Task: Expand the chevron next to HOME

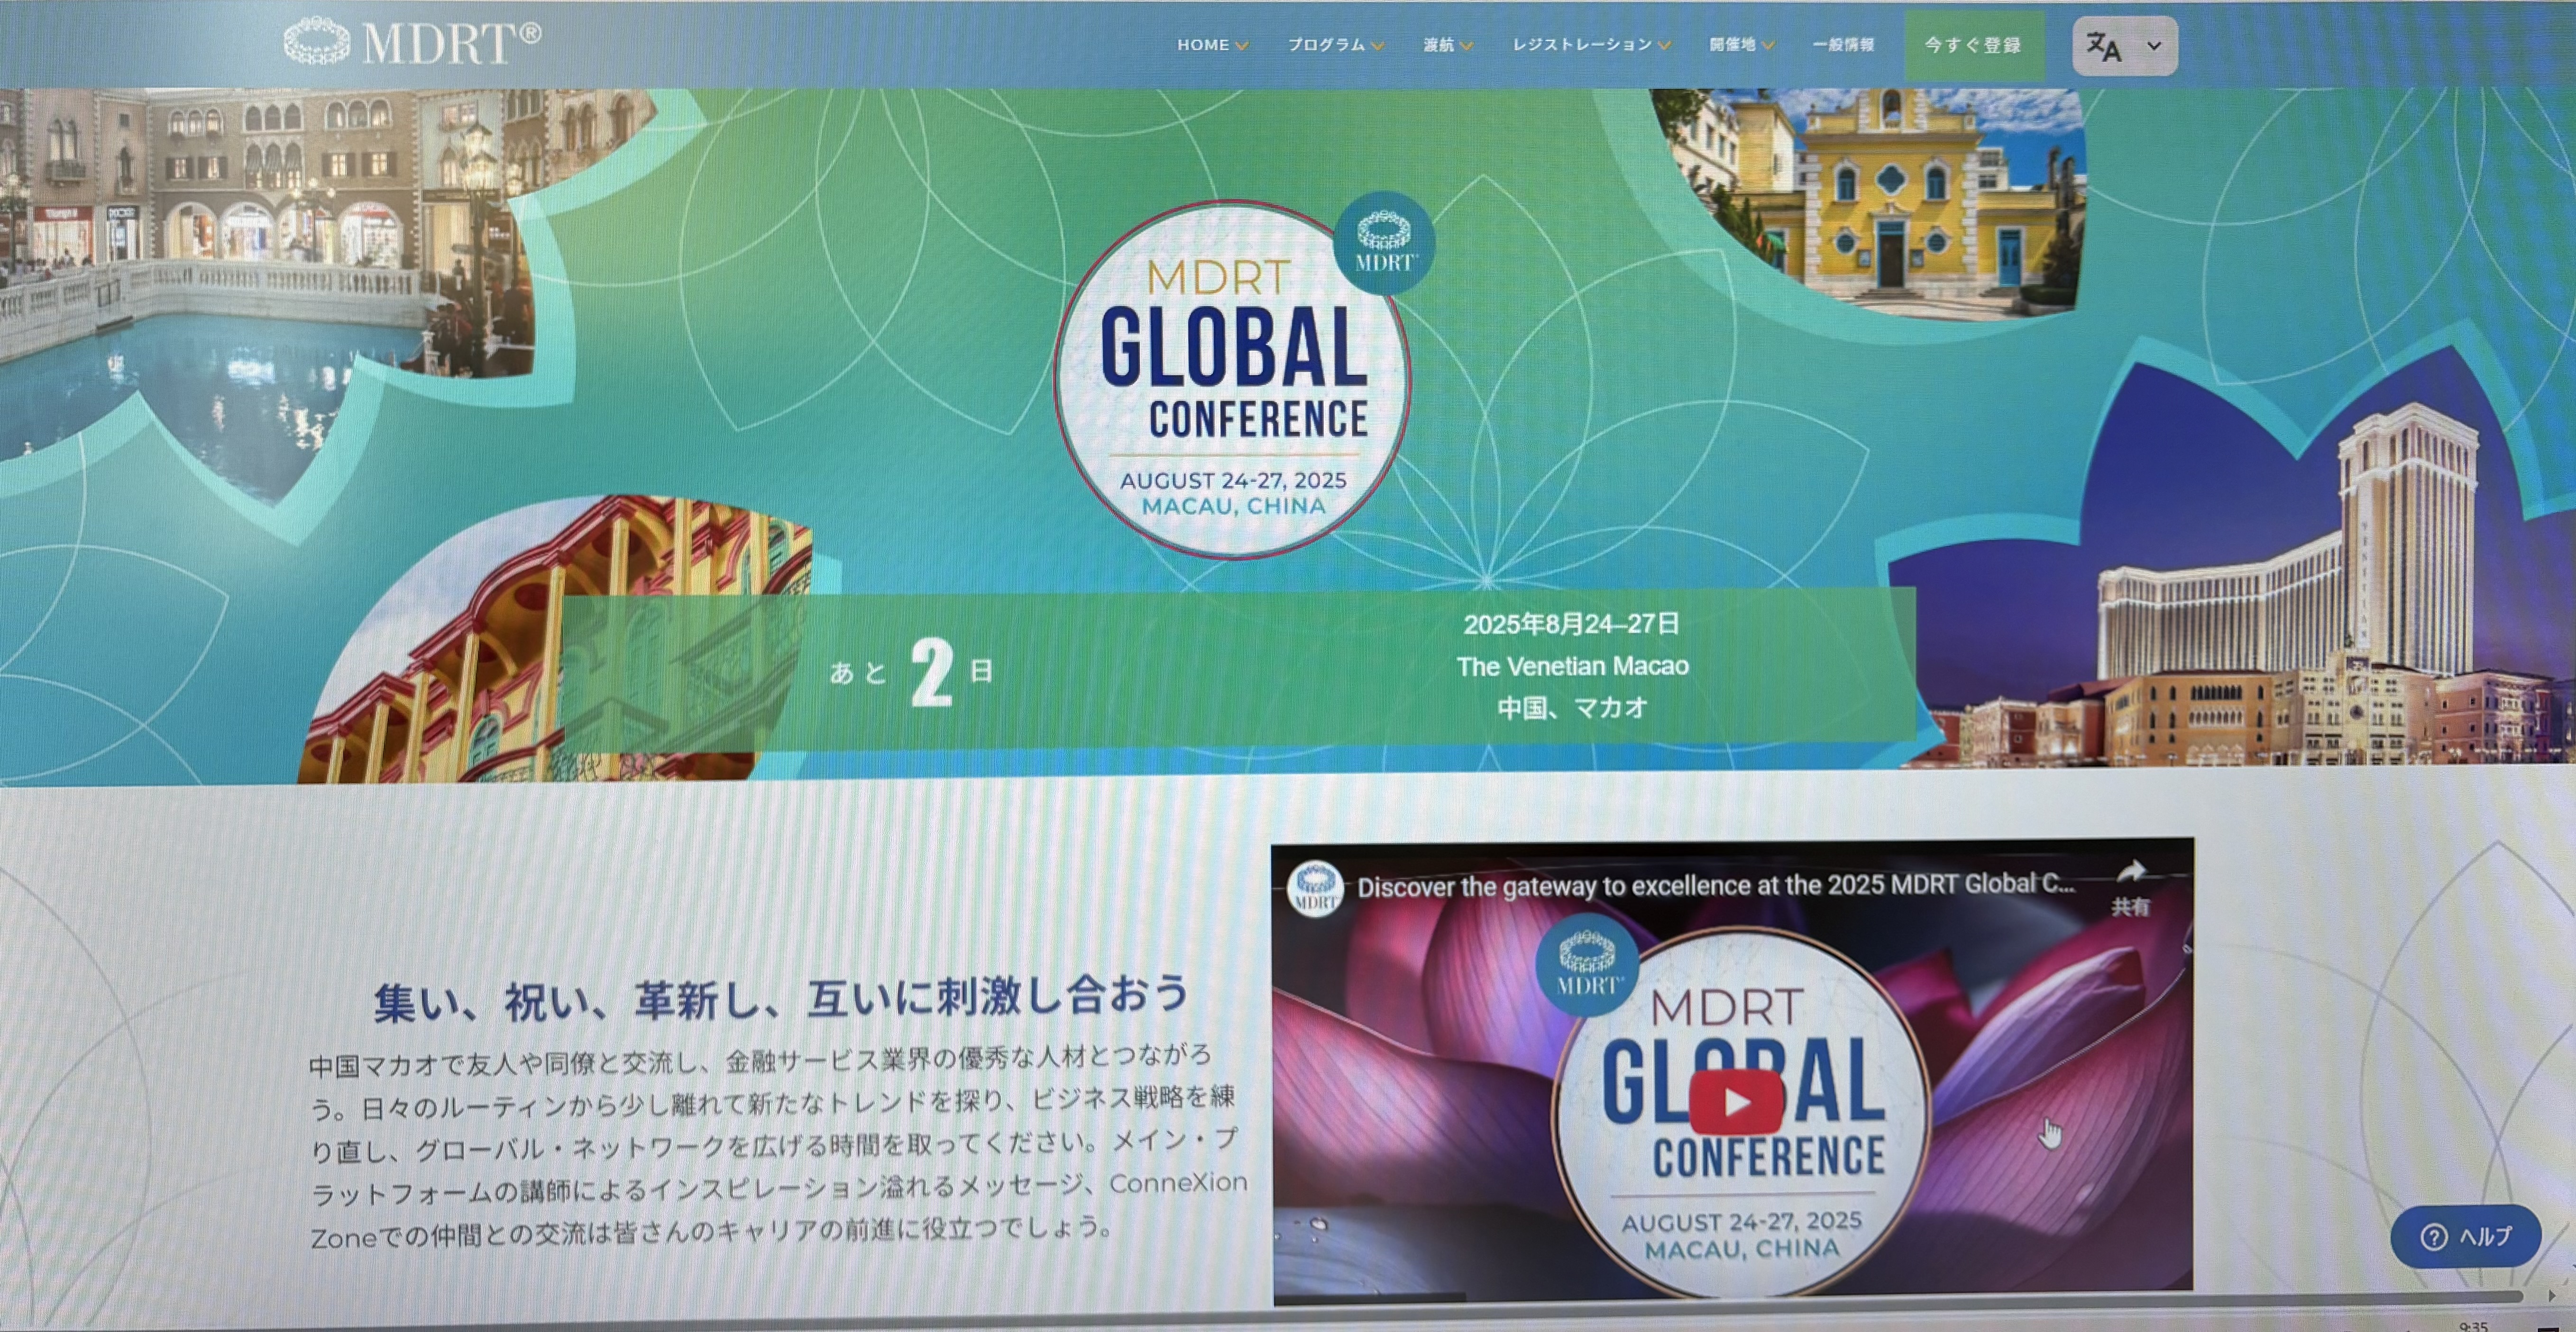Action: point(1242,46)
